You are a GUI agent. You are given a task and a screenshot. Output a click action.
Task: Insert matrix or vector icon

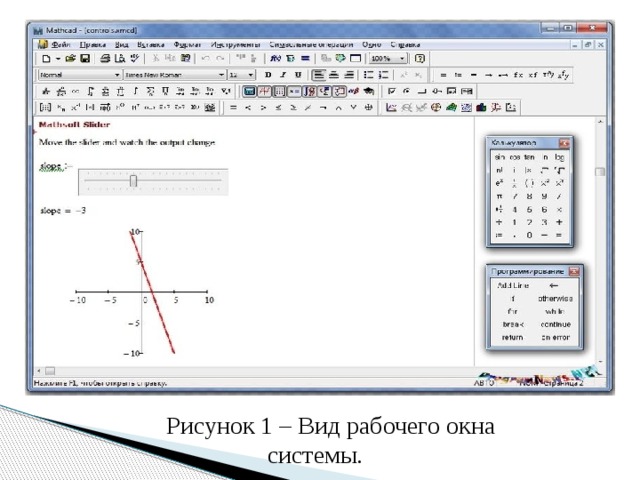[x=45, y=107]
